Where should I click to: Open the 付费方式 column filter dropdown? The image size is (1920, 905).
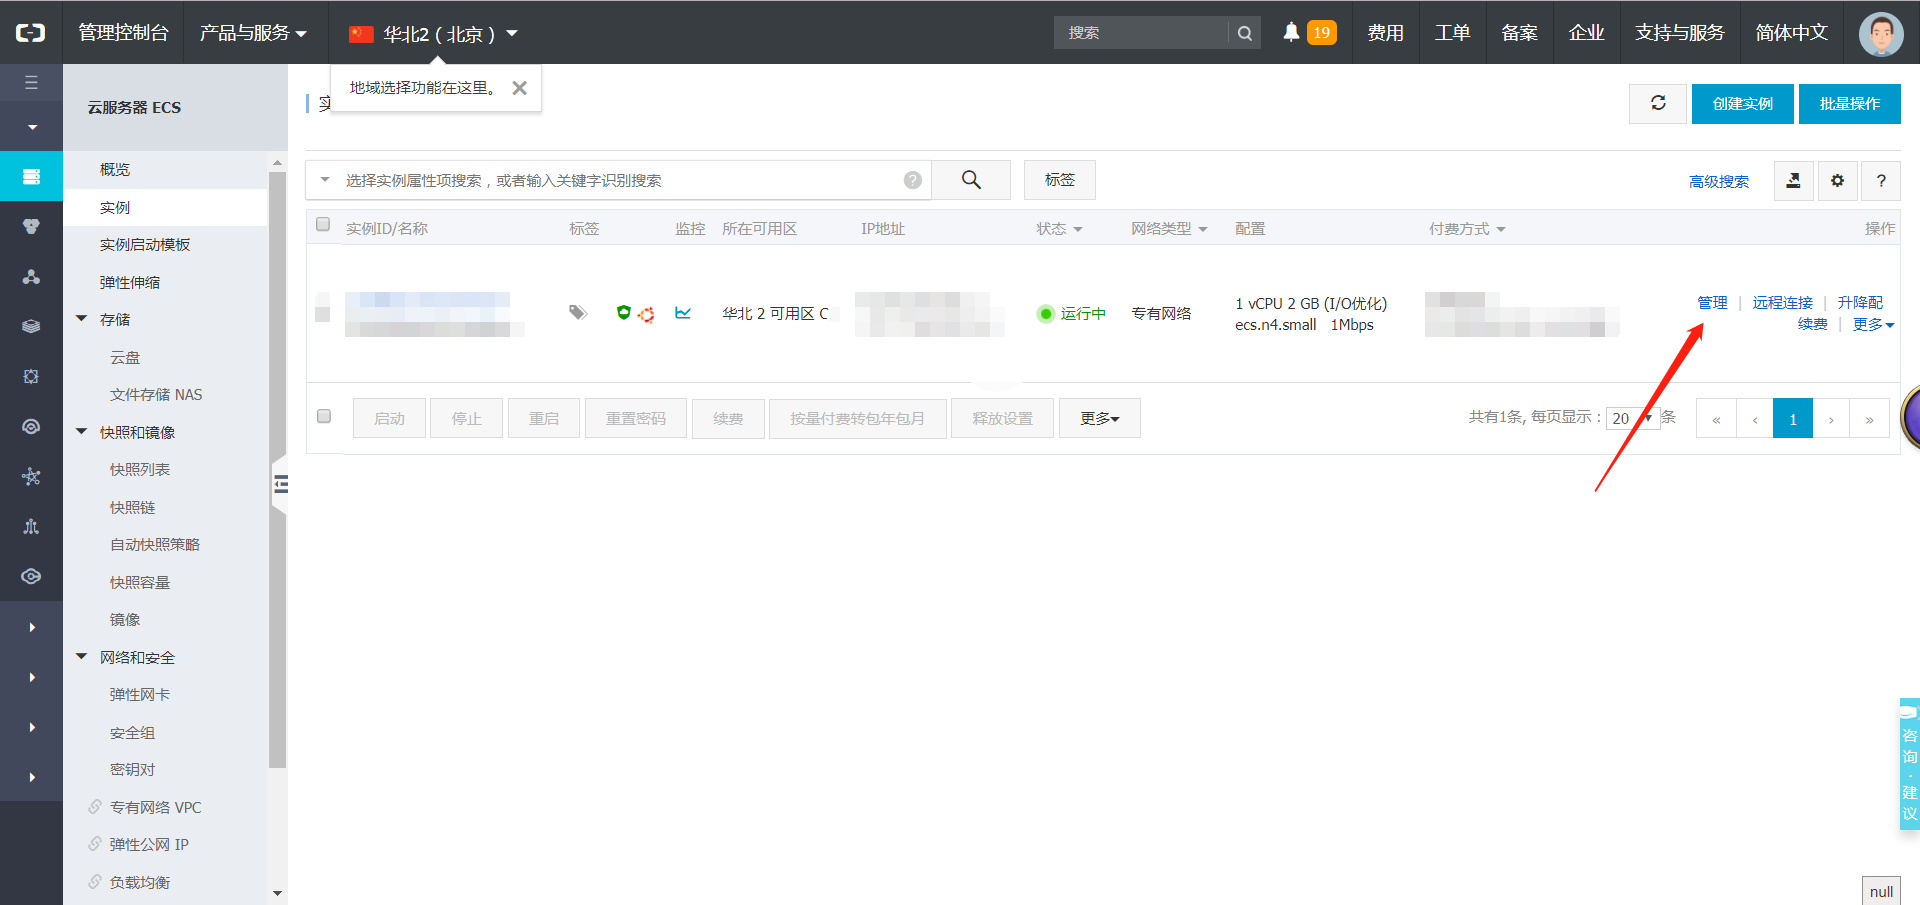pos(1501,228)
